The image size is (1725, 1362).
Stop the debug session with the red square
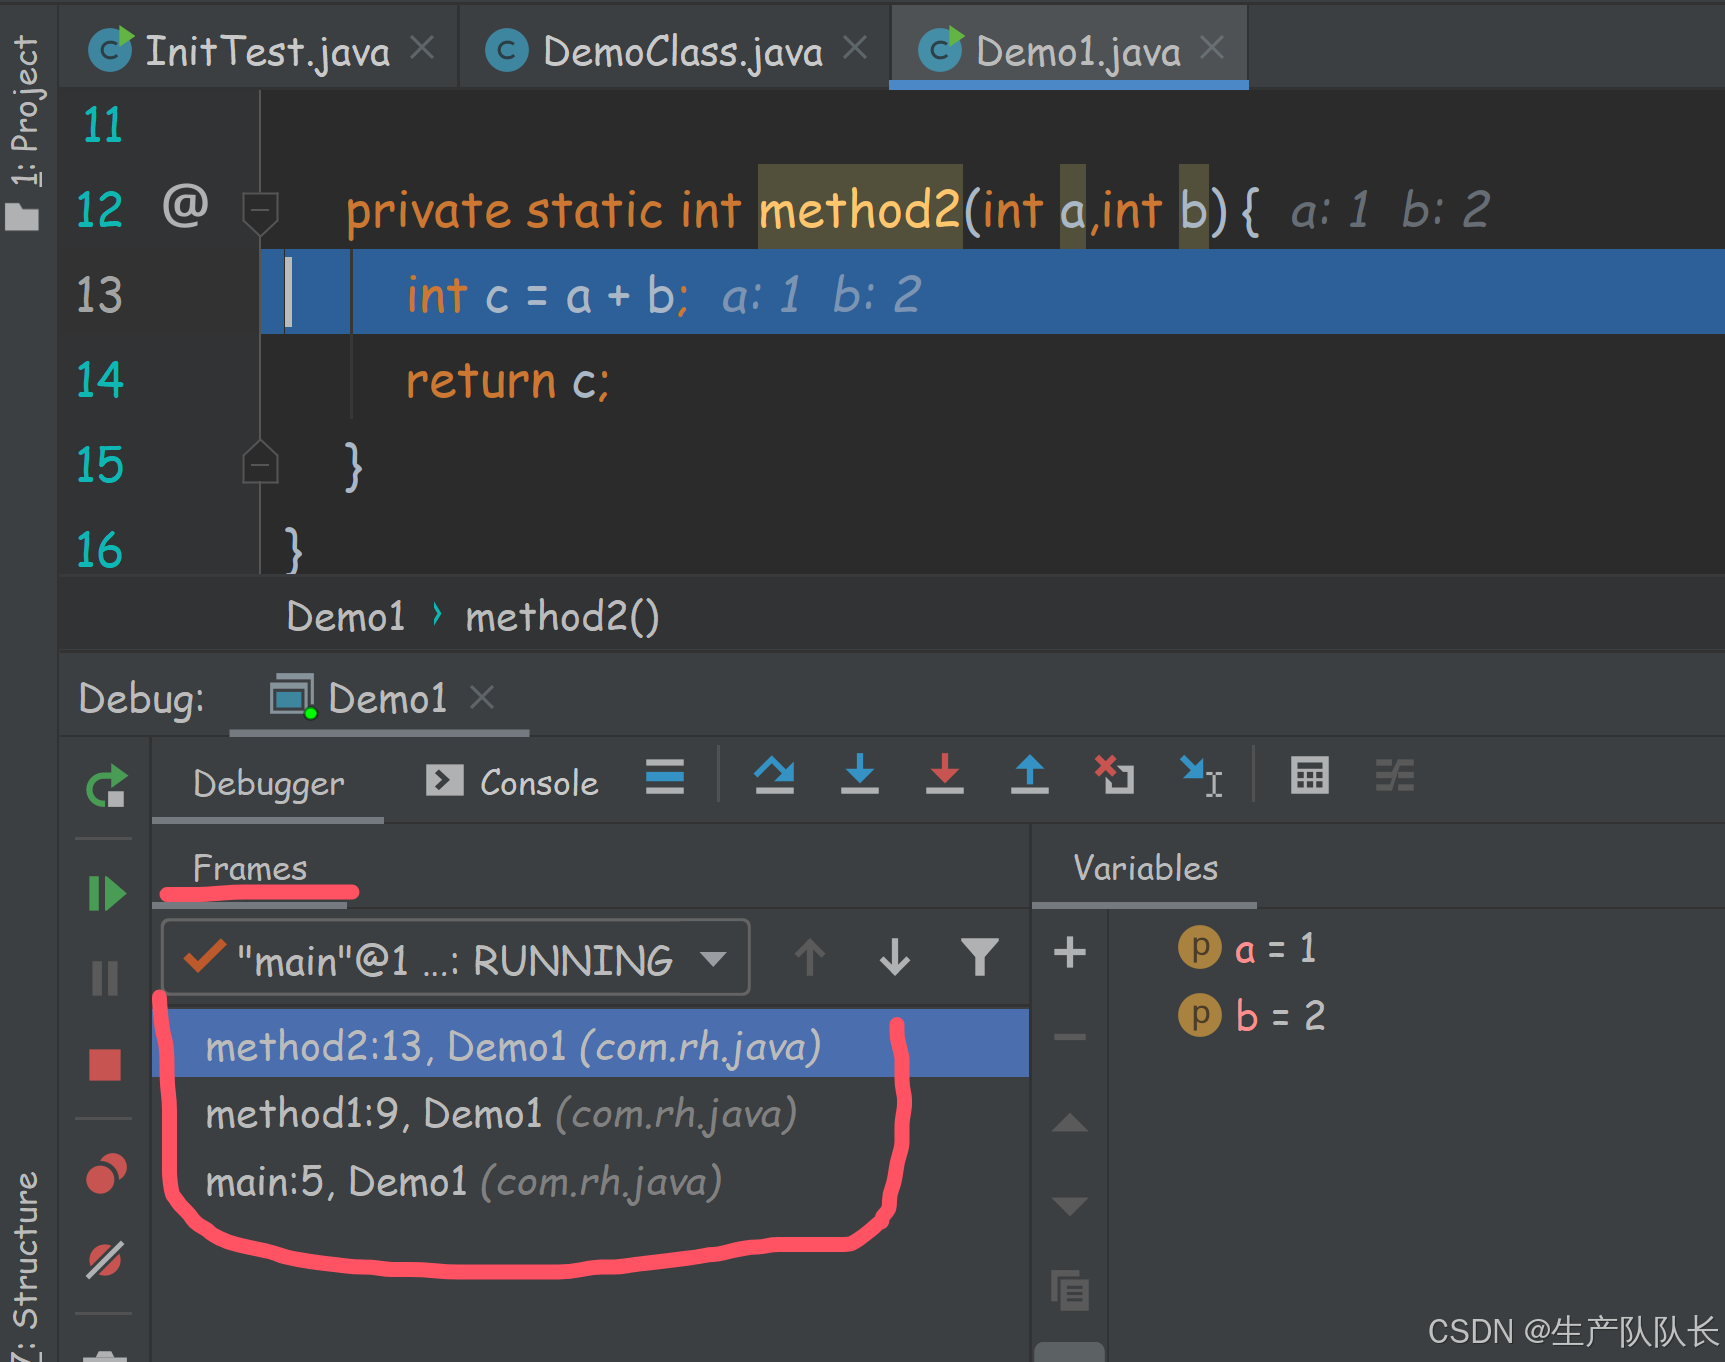(x=105, y=1065)
